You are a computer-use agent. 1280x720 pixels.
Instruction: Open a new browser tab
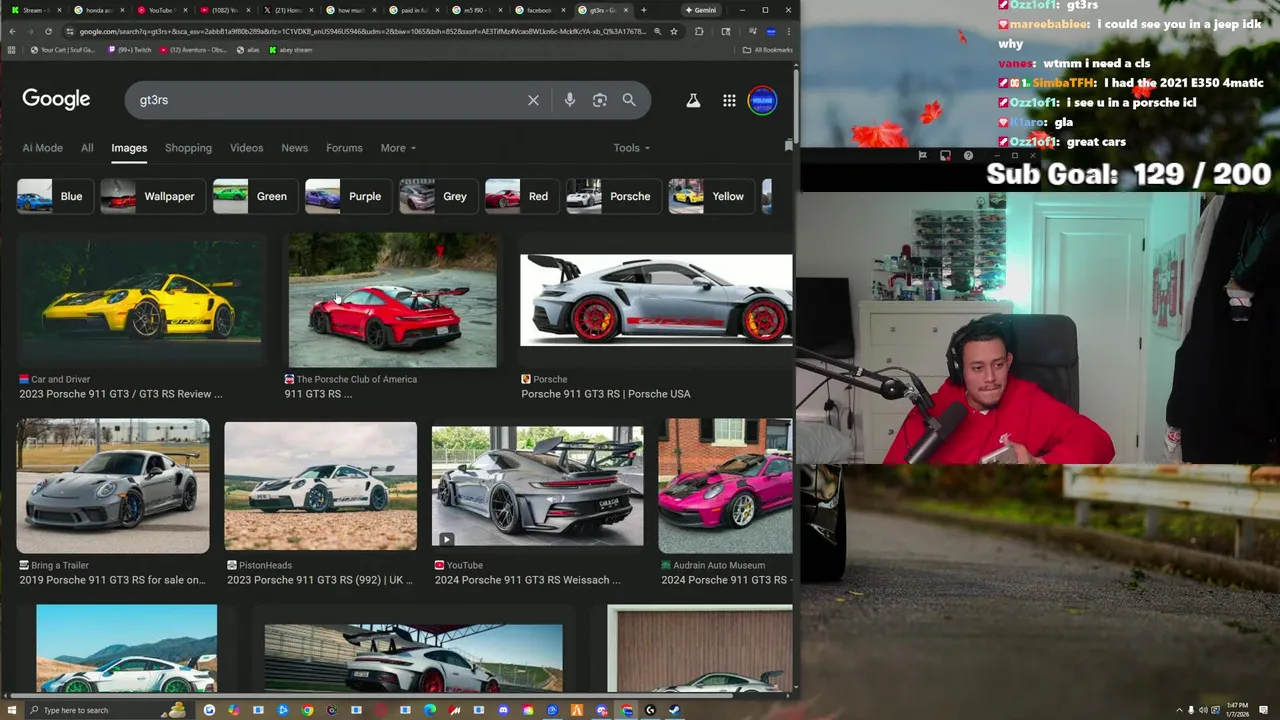pyautogui.click(x=643, y=10)
